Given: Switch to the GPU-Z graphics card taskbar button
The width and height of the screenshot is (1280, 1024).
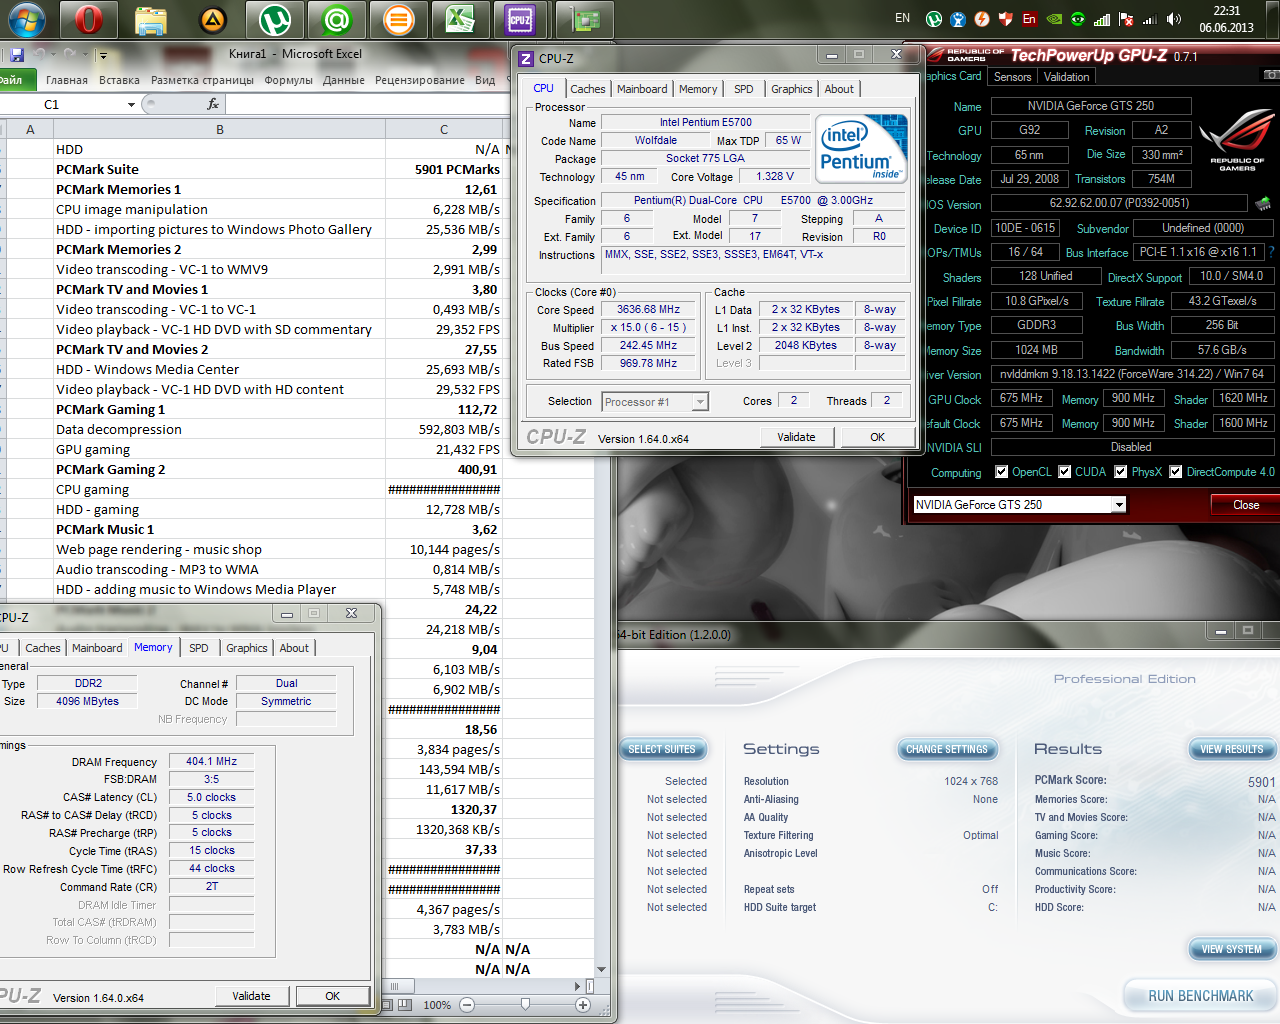Looking at the screenshot, I should click(585, 19).
